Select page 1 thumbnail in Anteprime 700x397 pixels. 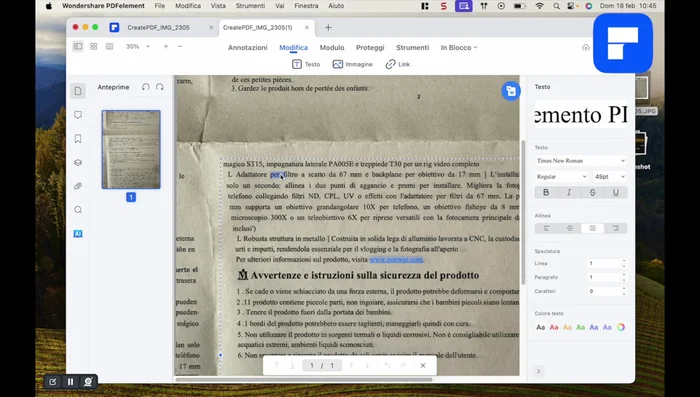coord(131,150)
